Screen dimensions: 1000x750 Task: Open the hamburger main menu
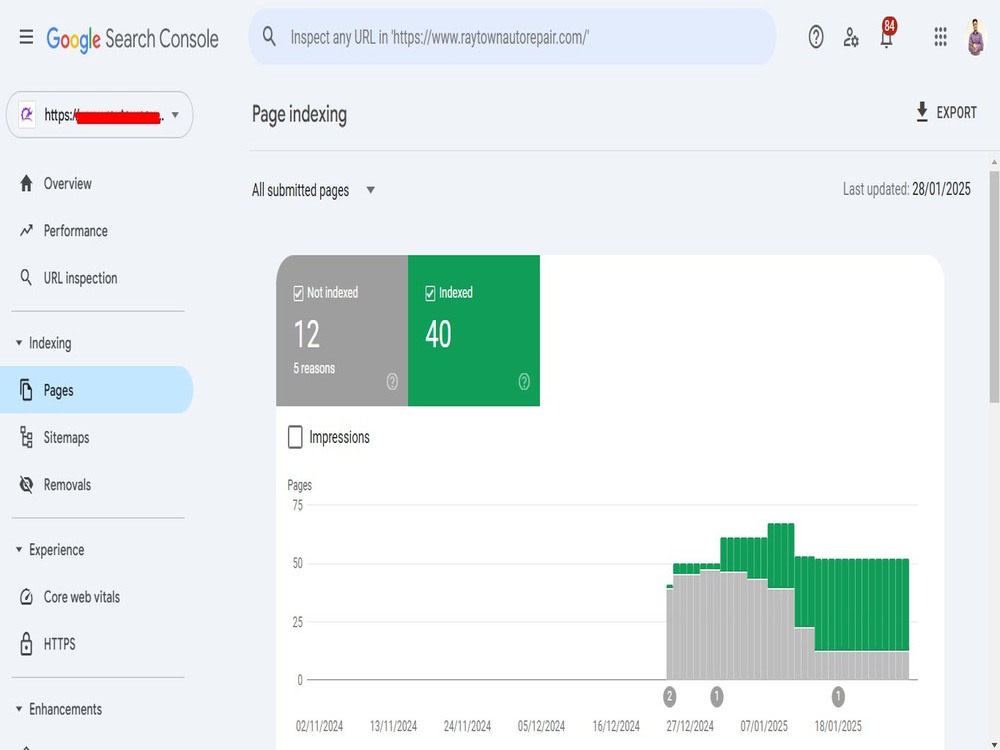point(26,37)
